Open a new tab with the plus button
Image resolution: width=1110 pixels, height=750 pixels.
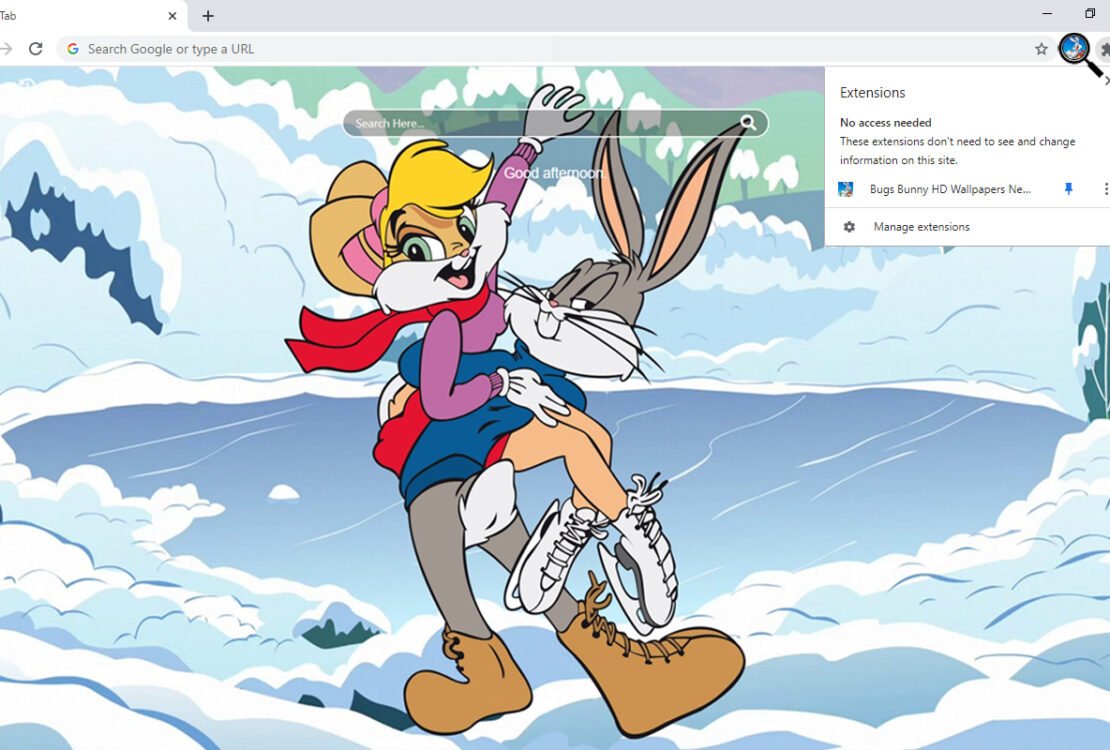(x=208, y=16)
